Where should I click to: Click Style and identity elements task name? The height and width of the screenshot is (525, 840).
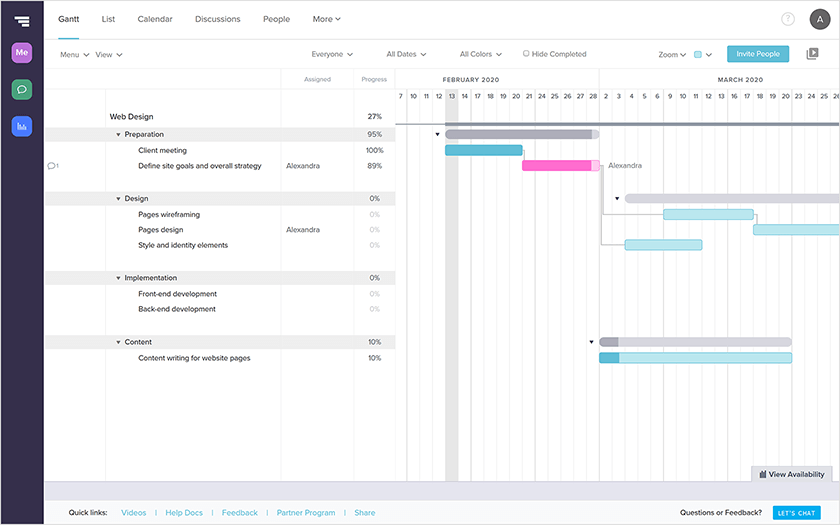coord(183,245)
